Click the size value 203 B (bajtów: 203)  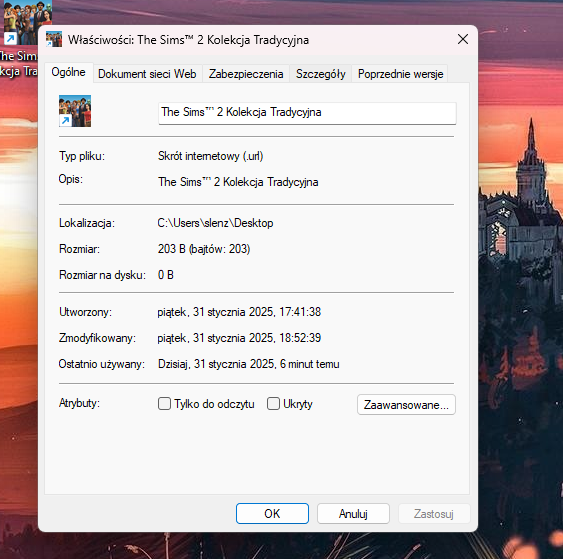click(x=204, y=249)
